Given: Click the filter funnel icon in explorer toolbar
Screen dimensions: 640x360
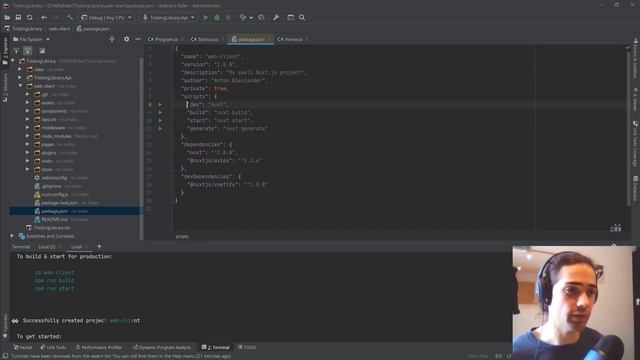Looking at the screenshot, I should 16,51.
